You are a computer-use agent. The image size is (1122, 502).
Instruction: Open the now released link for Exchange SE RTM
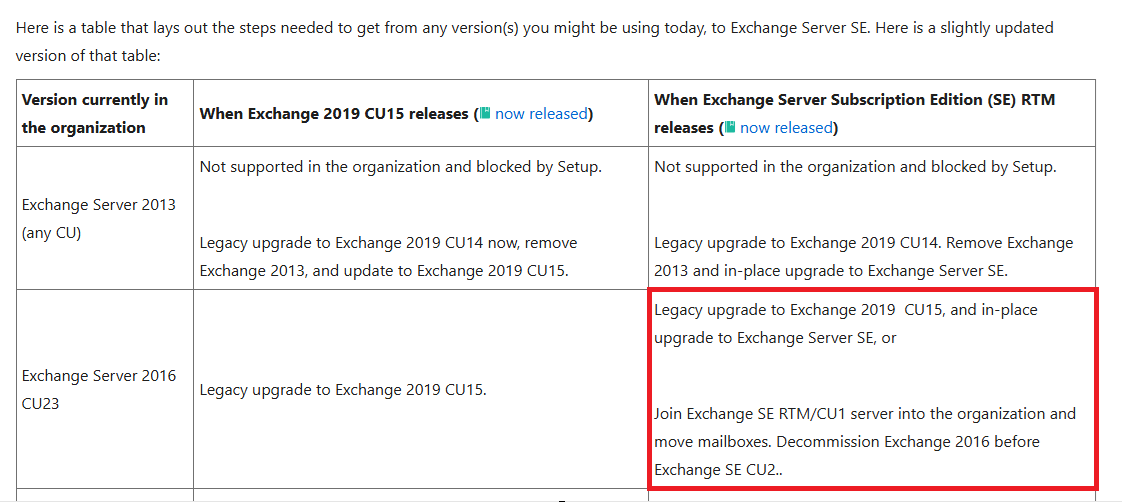pos(786,127)
